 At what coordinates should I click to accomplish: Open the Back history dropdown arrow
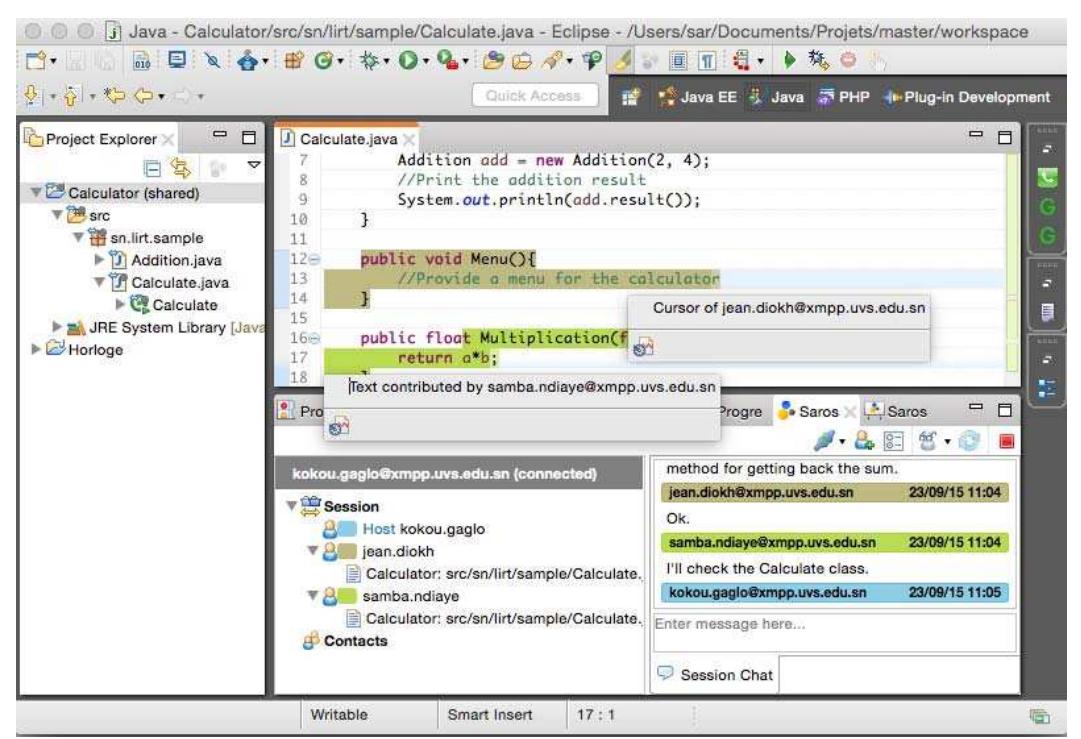point(161,96)
